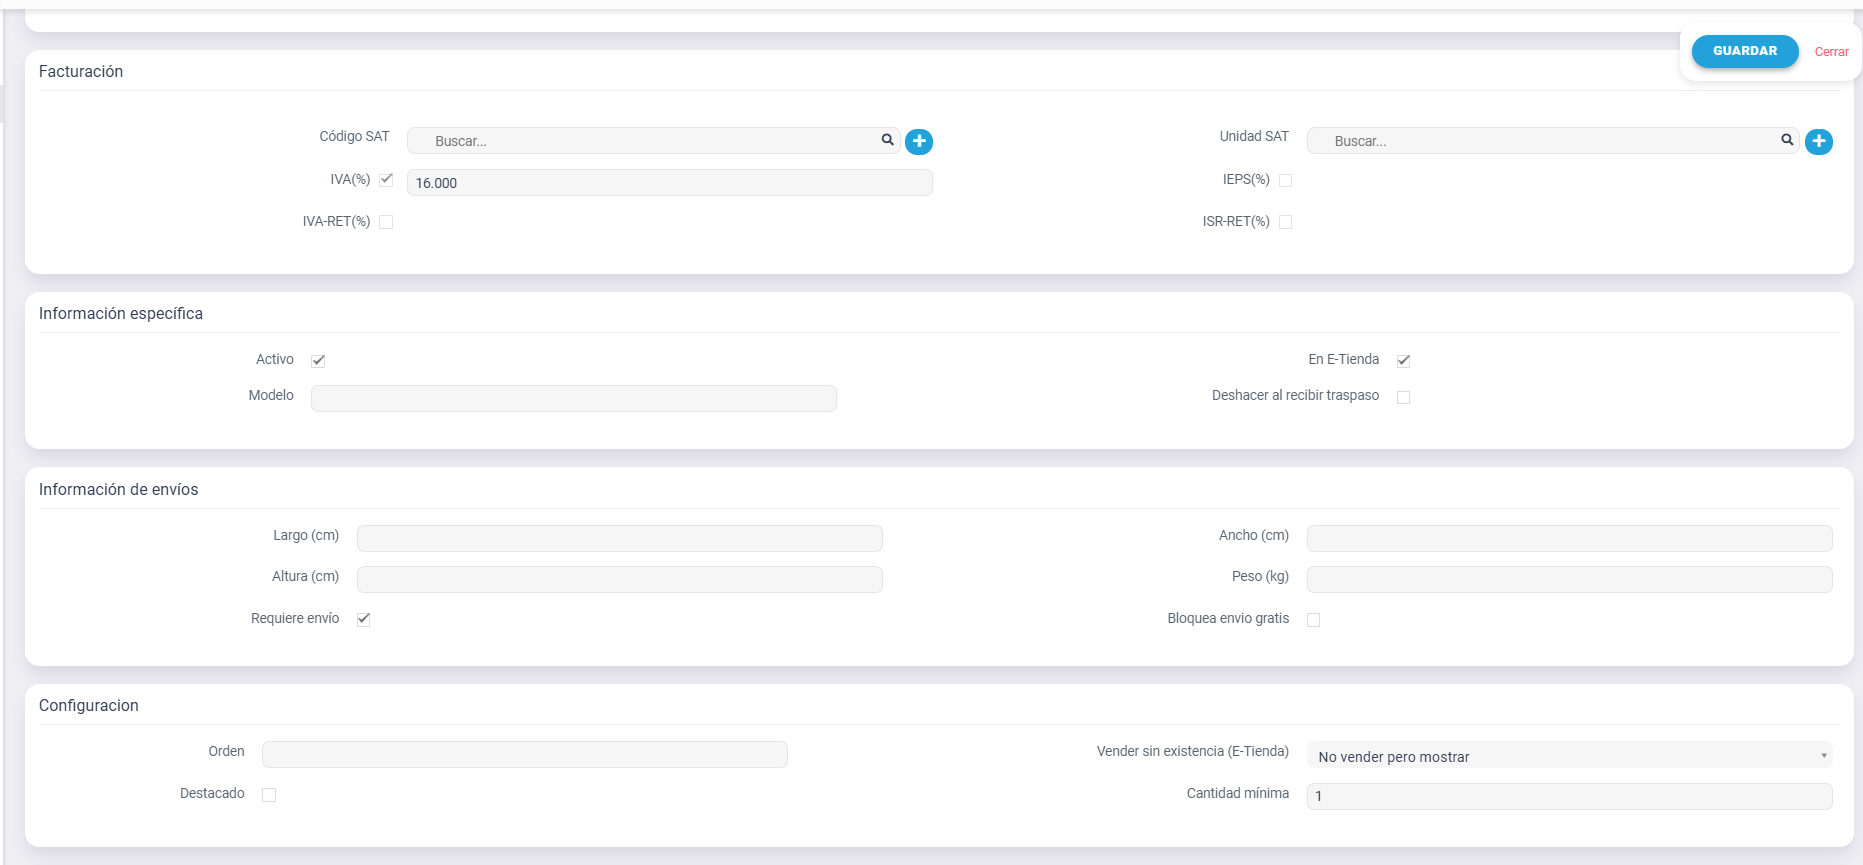Toggle the Requiere envío checkbox
Image resolution: width=1863 pixels, height=865 pixels.
pos(363,619)
